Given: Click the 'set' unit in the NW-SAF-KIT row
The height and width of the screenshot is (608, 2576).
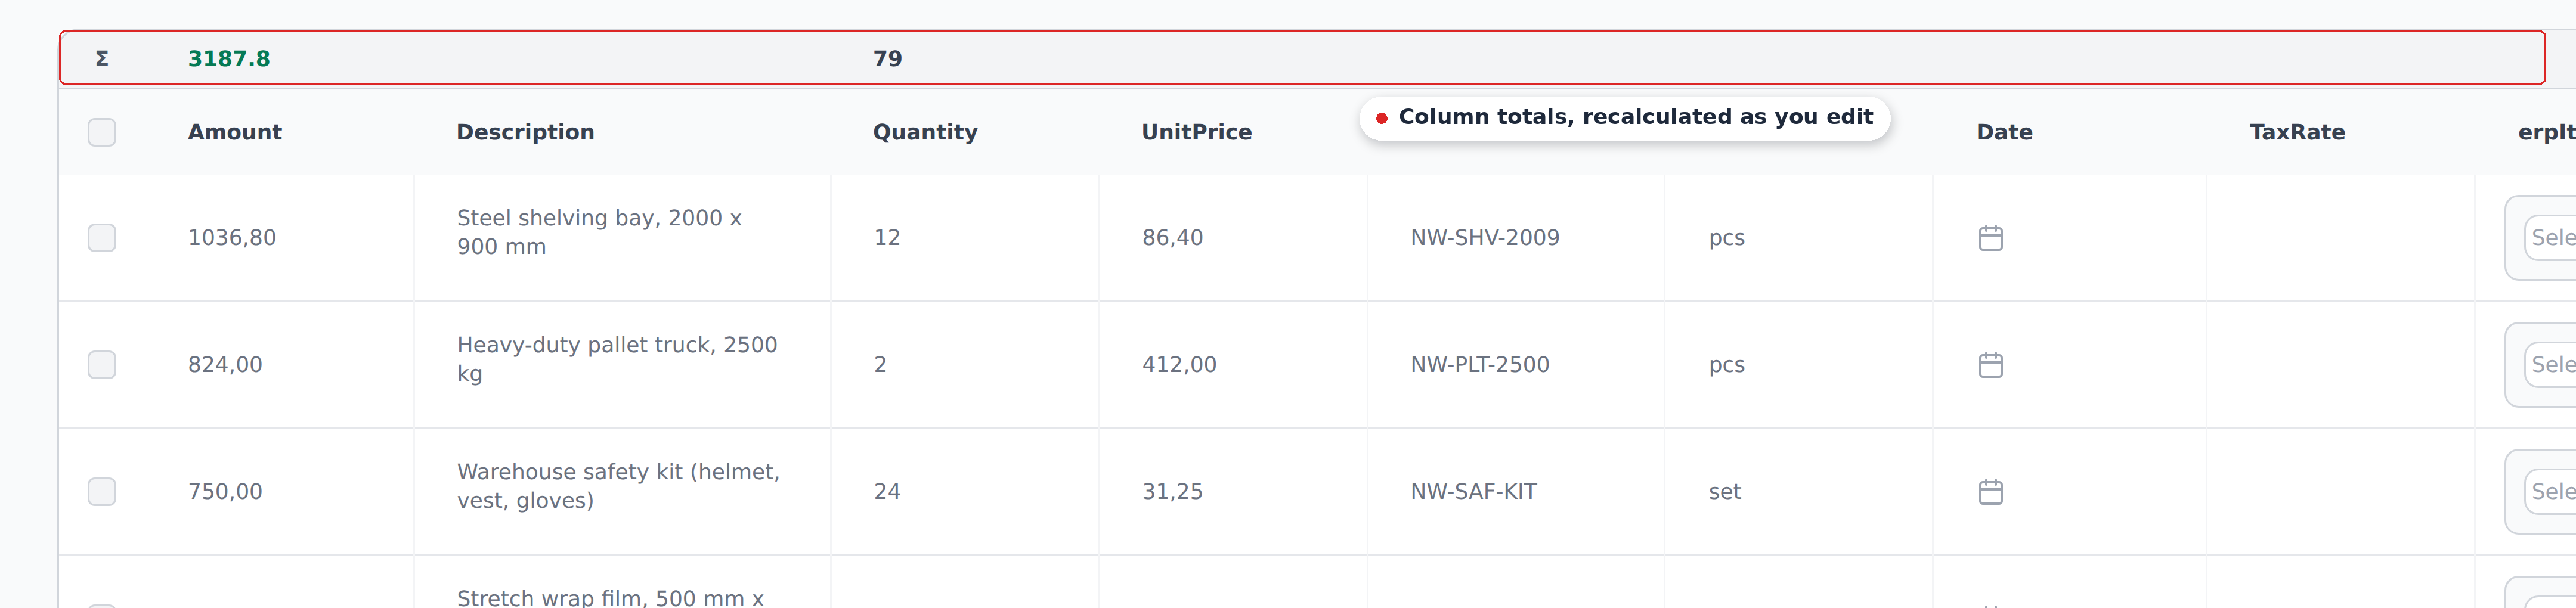Looking at the screenshot, I should [1724, 492].
